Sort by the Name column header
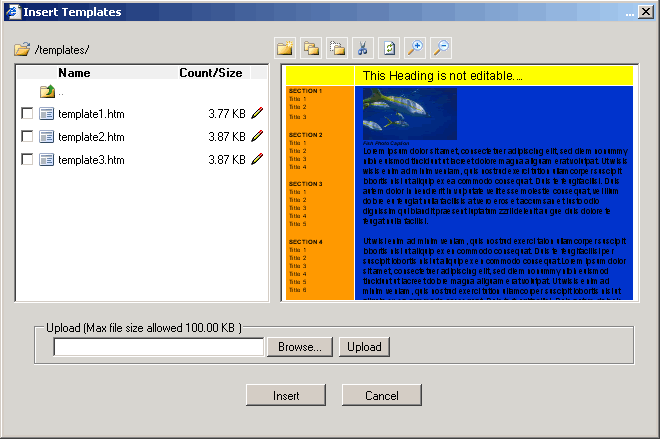660x440 pixels. click(74, 73)
